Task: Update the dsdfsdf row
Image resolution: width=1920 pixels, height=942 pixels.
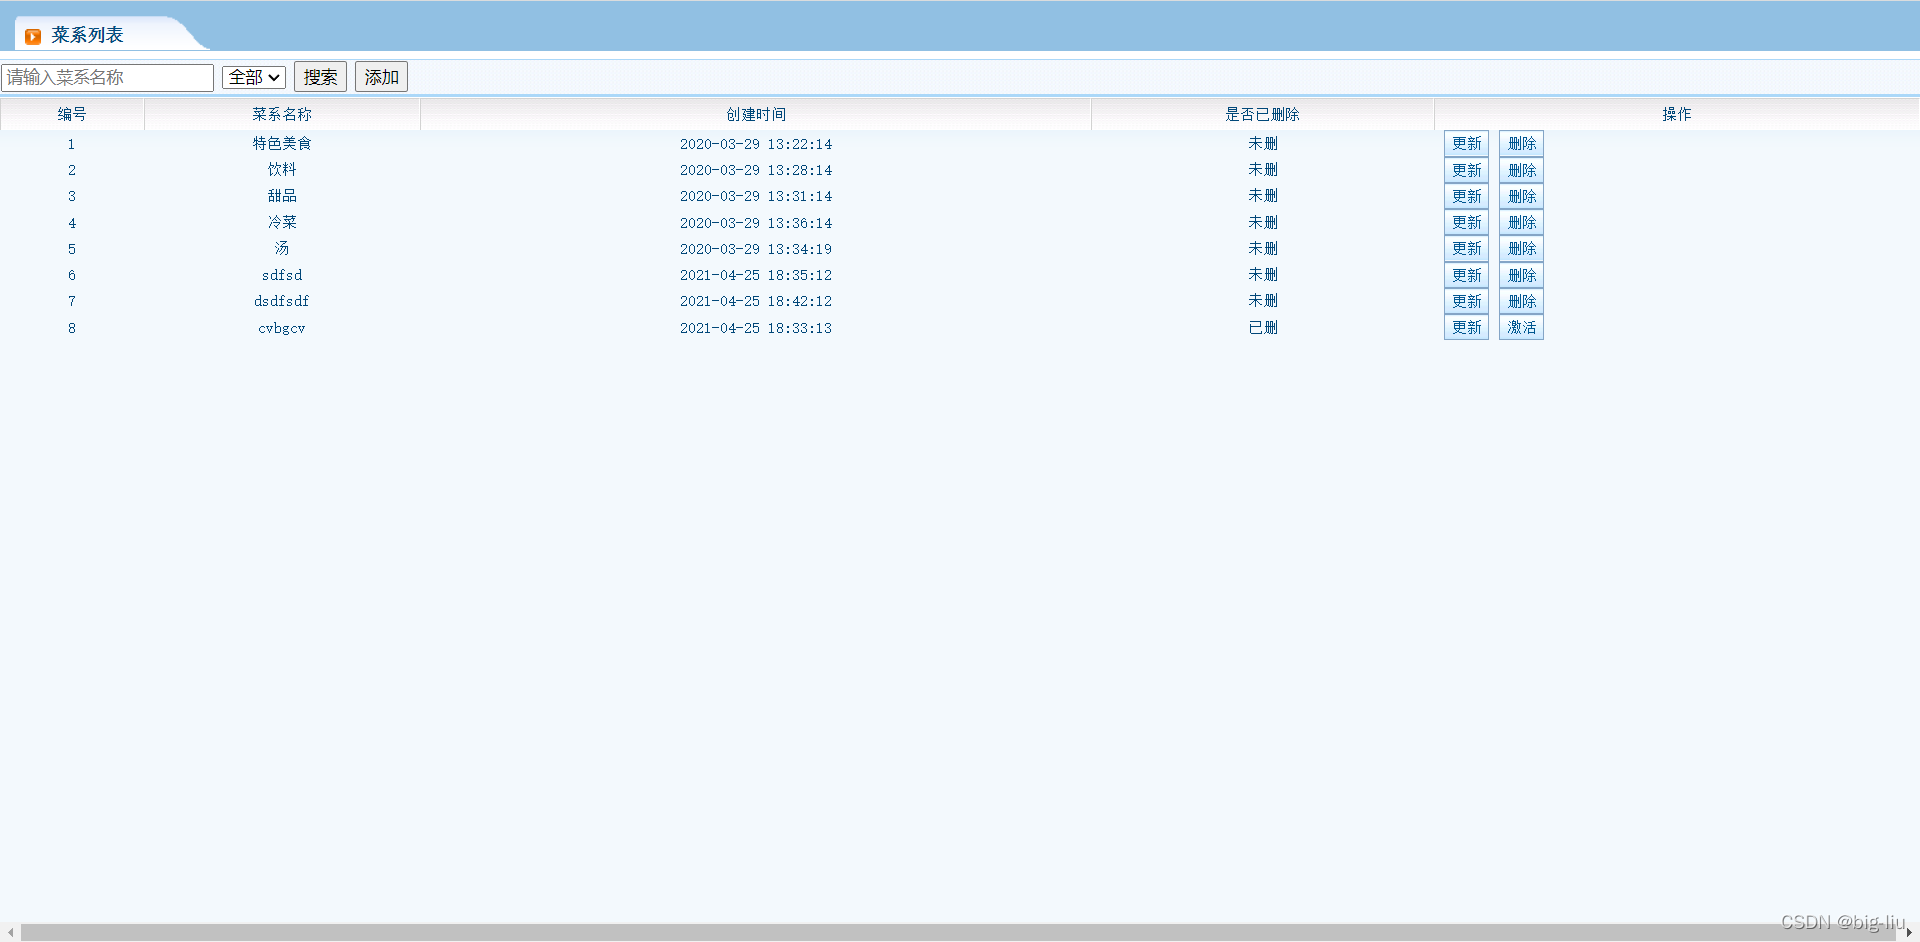Action: 1466,301
